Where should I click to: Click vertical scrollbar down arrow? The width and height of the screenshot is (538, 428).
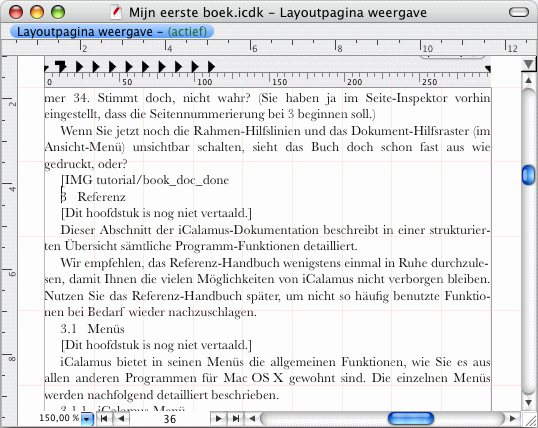tap(528, 403)
